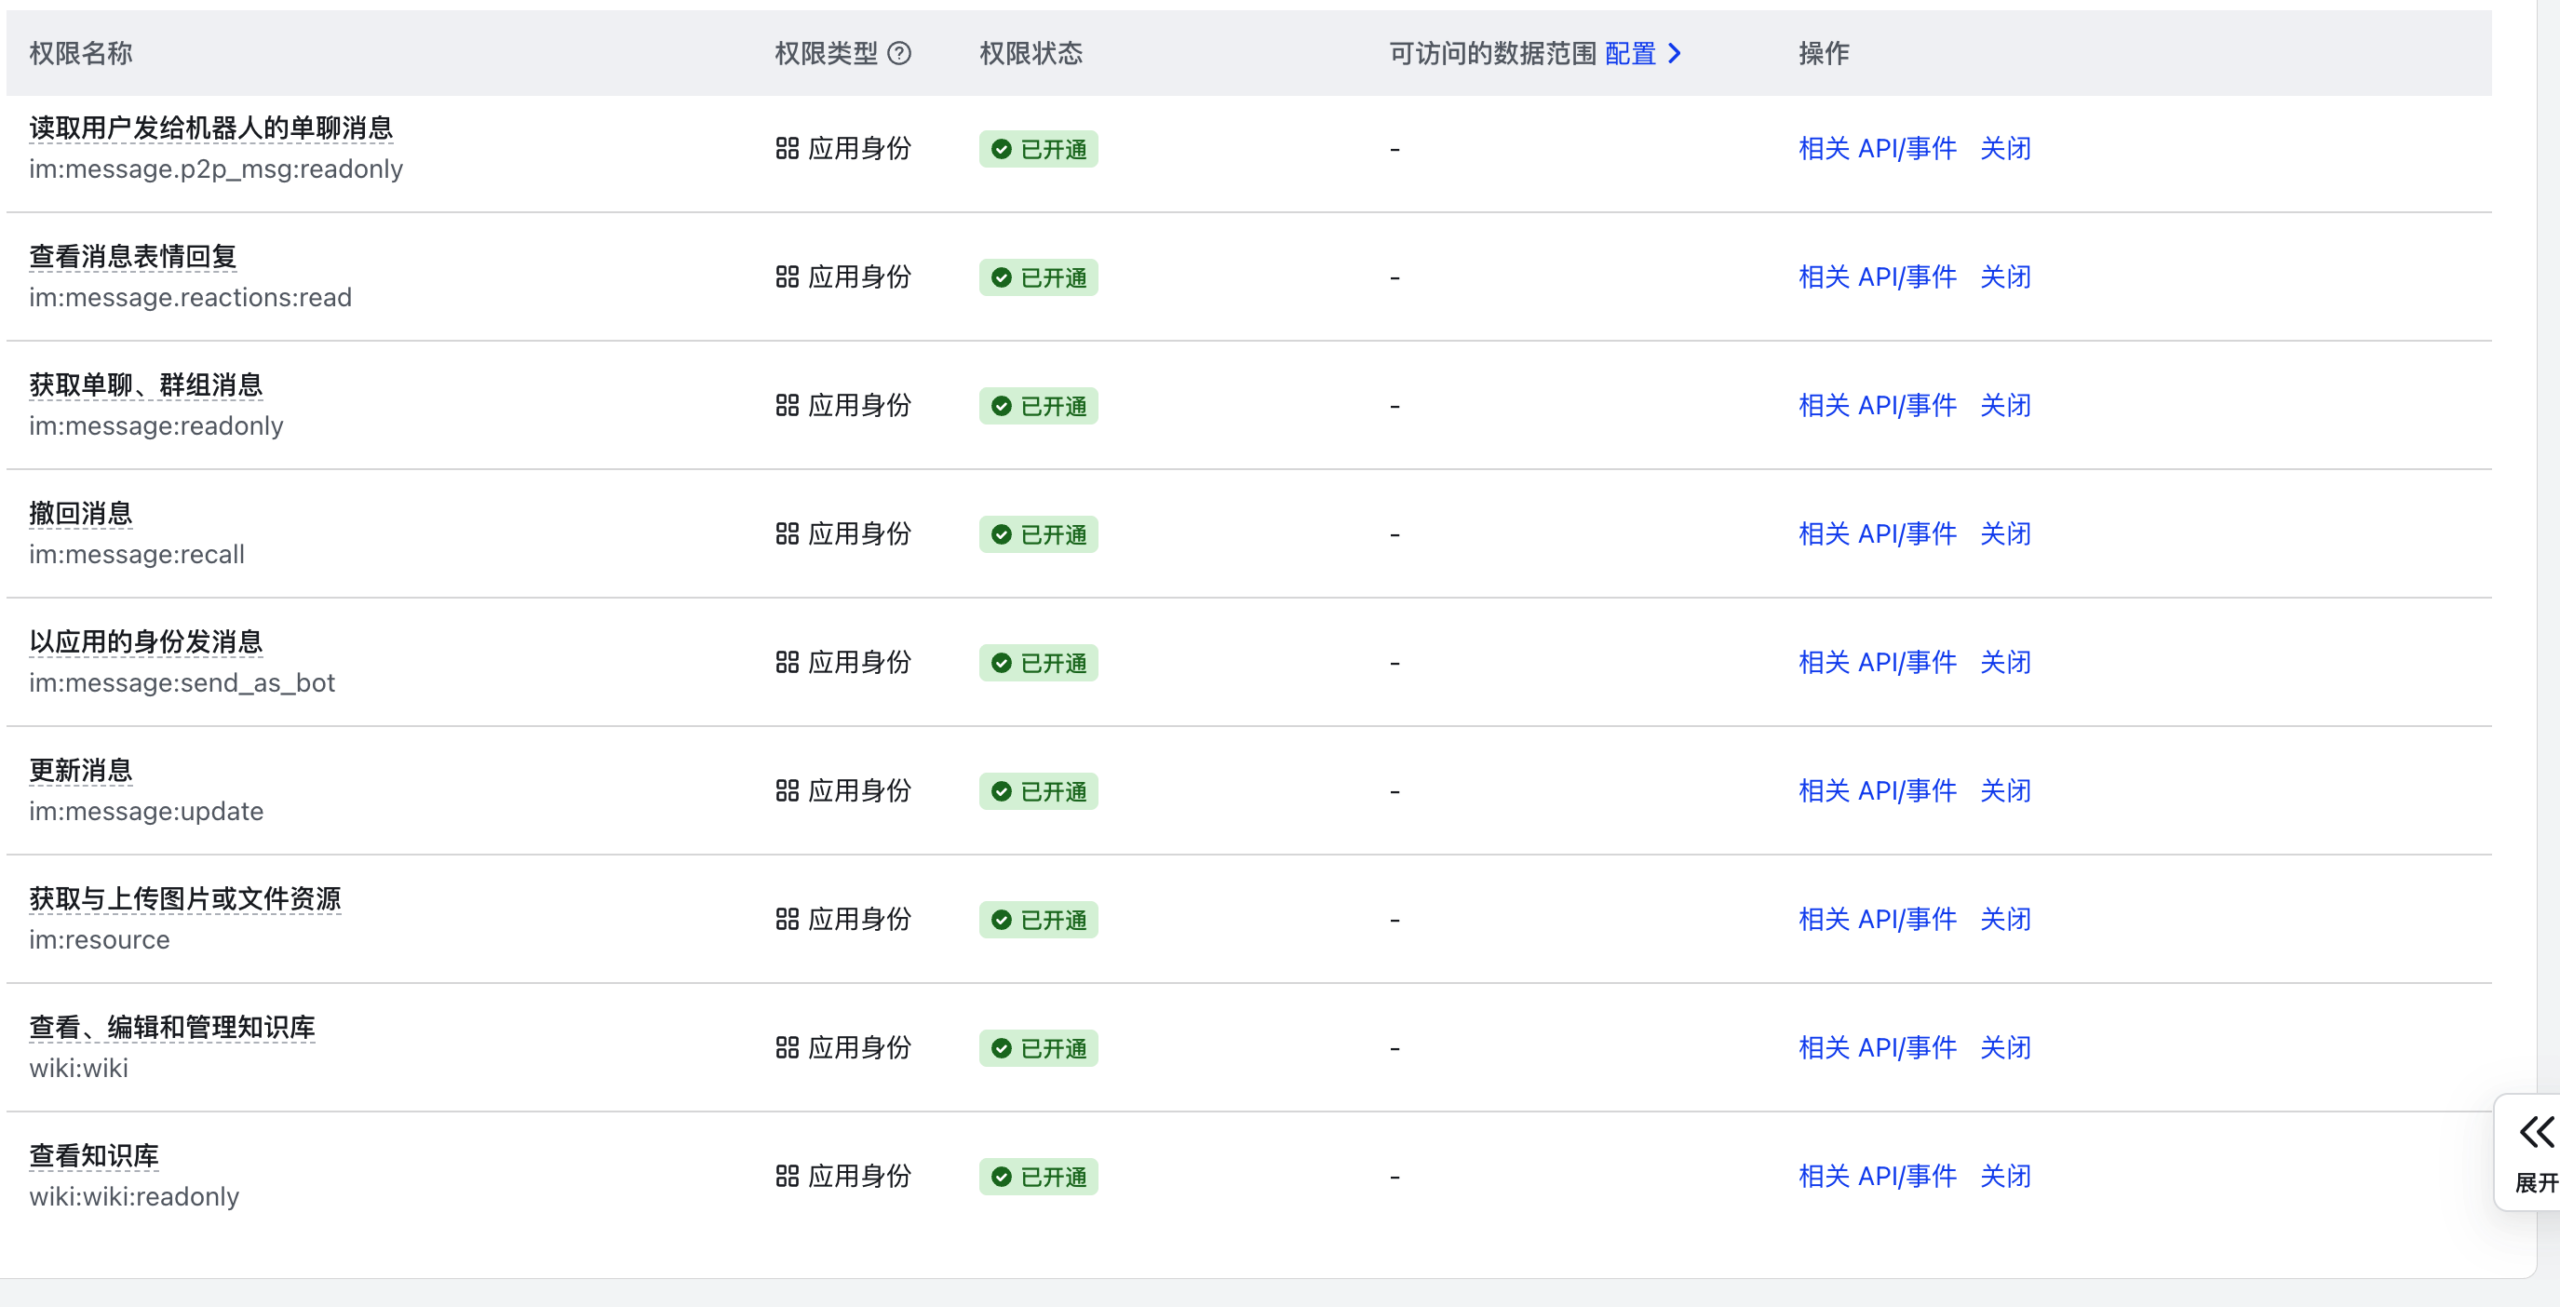The height and width of the screenshot is (1307, 2560).
Task: Open 相关 API/事件 for 查看消息表情回复
Action: [1876, 277]
